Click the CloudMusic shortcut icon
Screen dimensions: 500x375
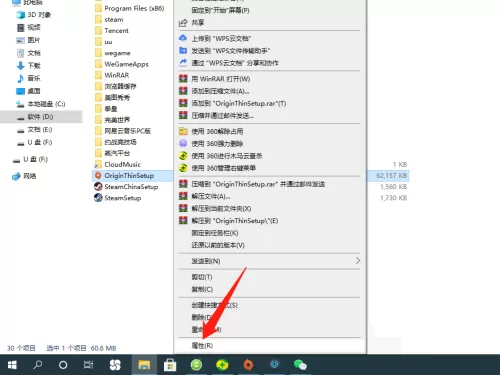click(x=98, y=164)
